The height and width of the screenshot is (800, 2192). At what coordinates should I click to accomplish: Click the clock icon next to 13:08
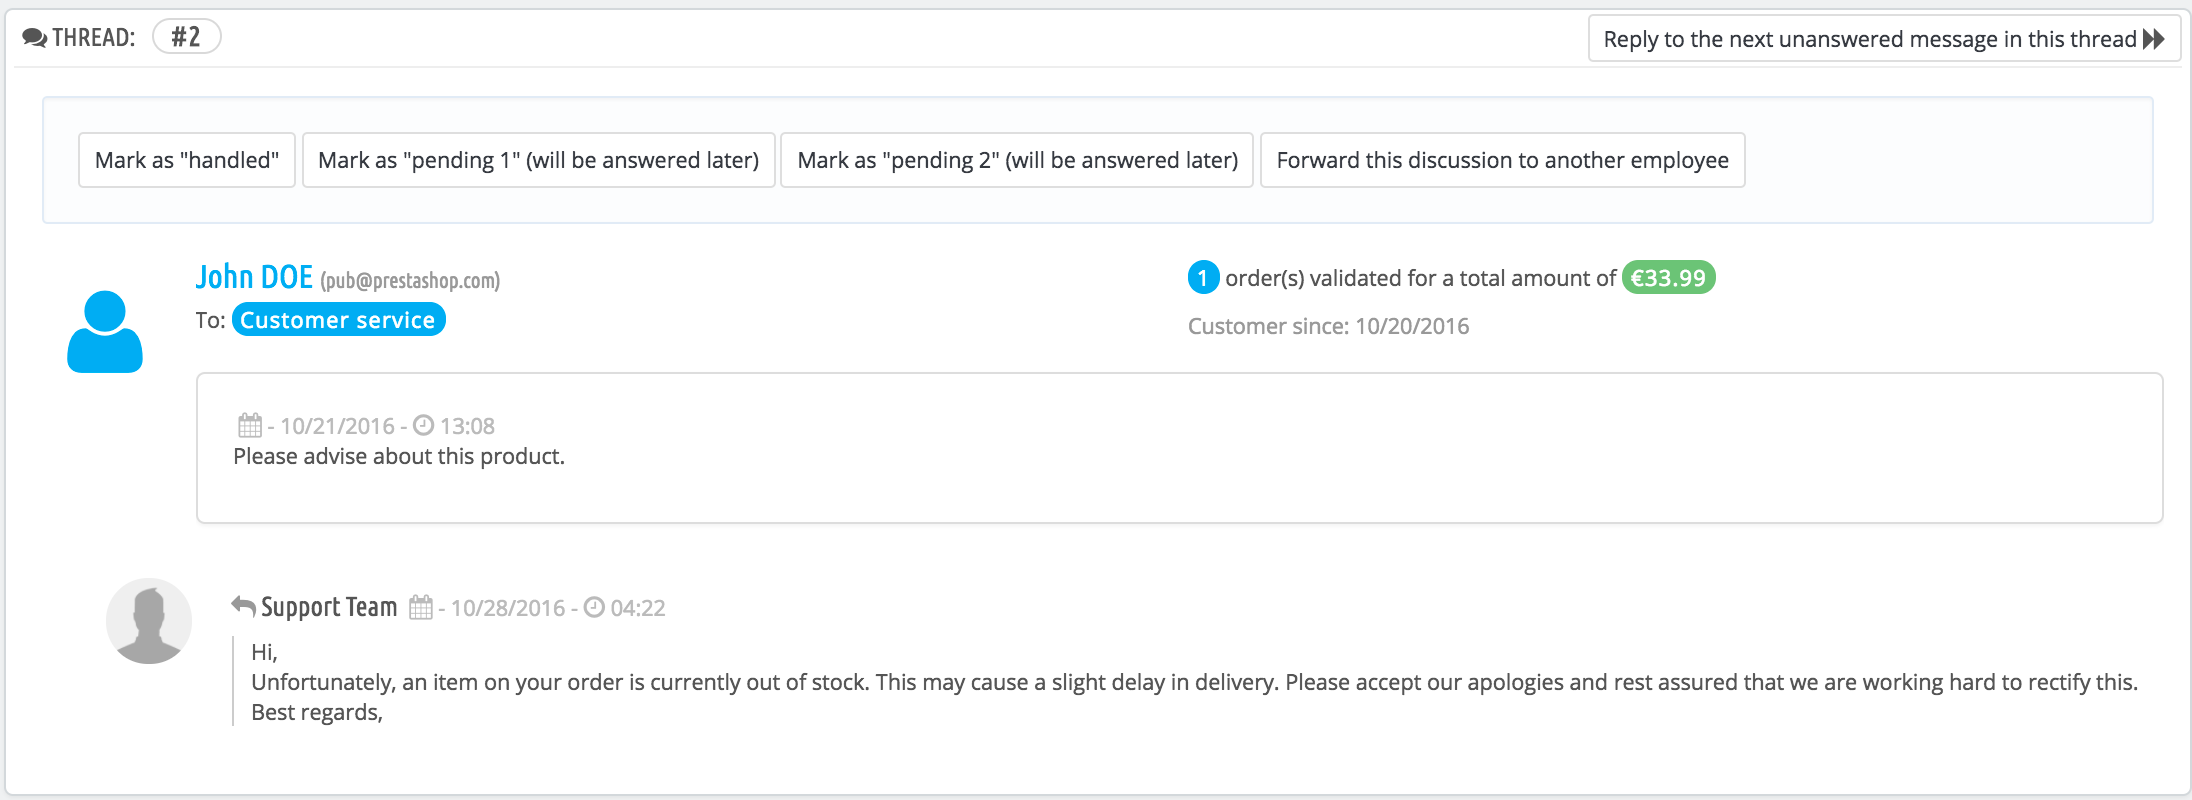coord(424,426)
